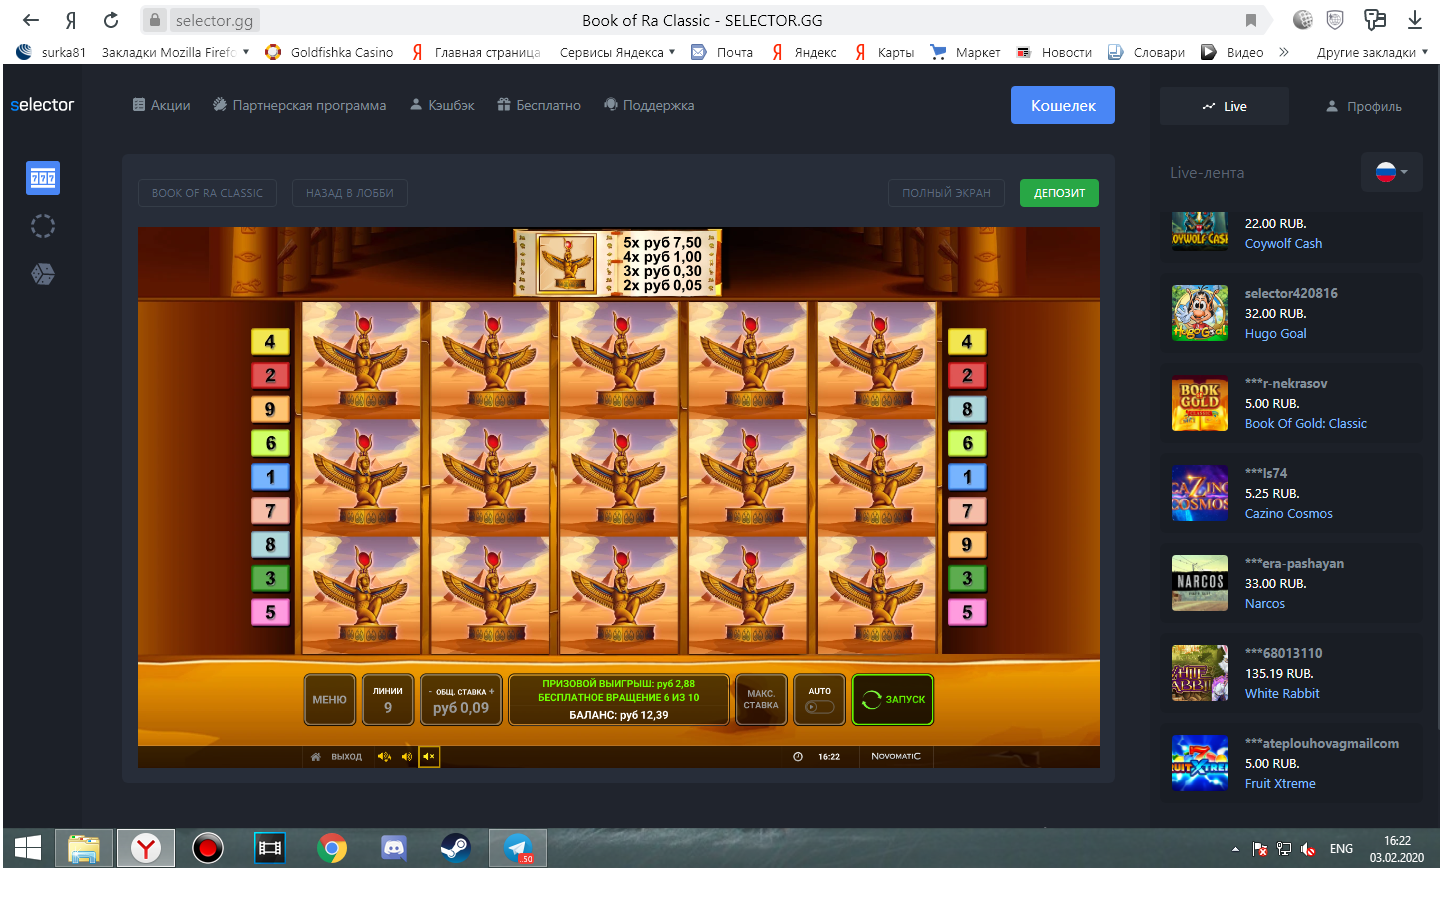Open the Поддержка menu item
Image resolution: width=1440 pixels, height=900 pixels.
click(x=649, y=105)
